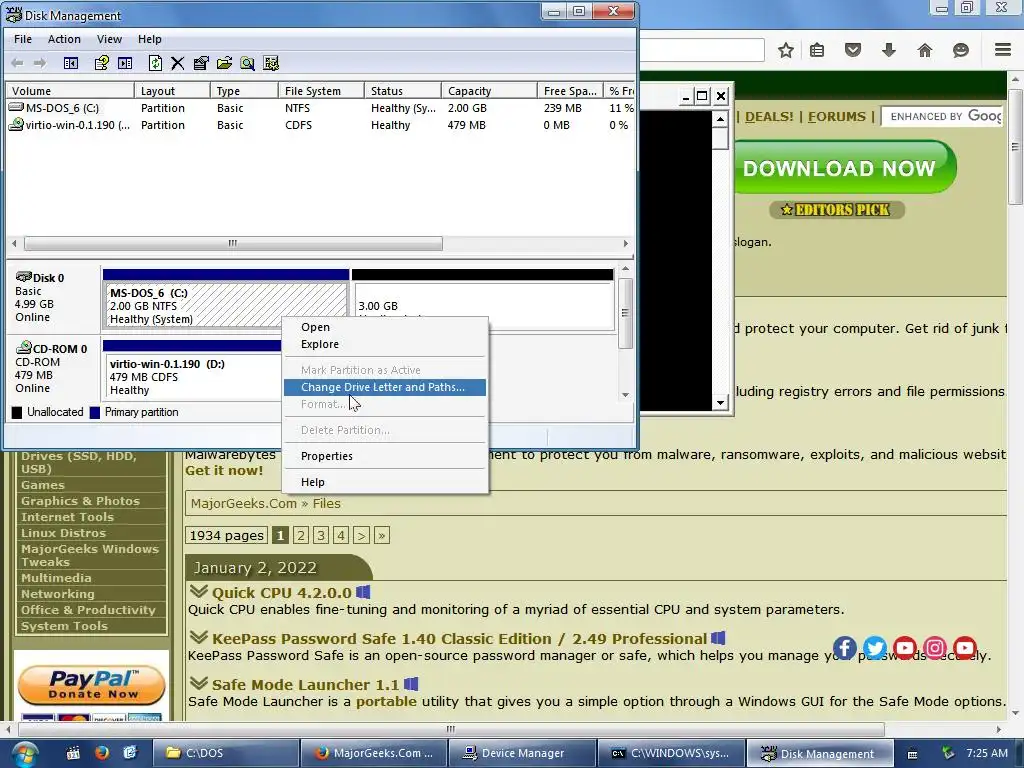Switch to the C:\DOS taskbar window
Screen dimensions: 1024x768
(x=226, y=753)
